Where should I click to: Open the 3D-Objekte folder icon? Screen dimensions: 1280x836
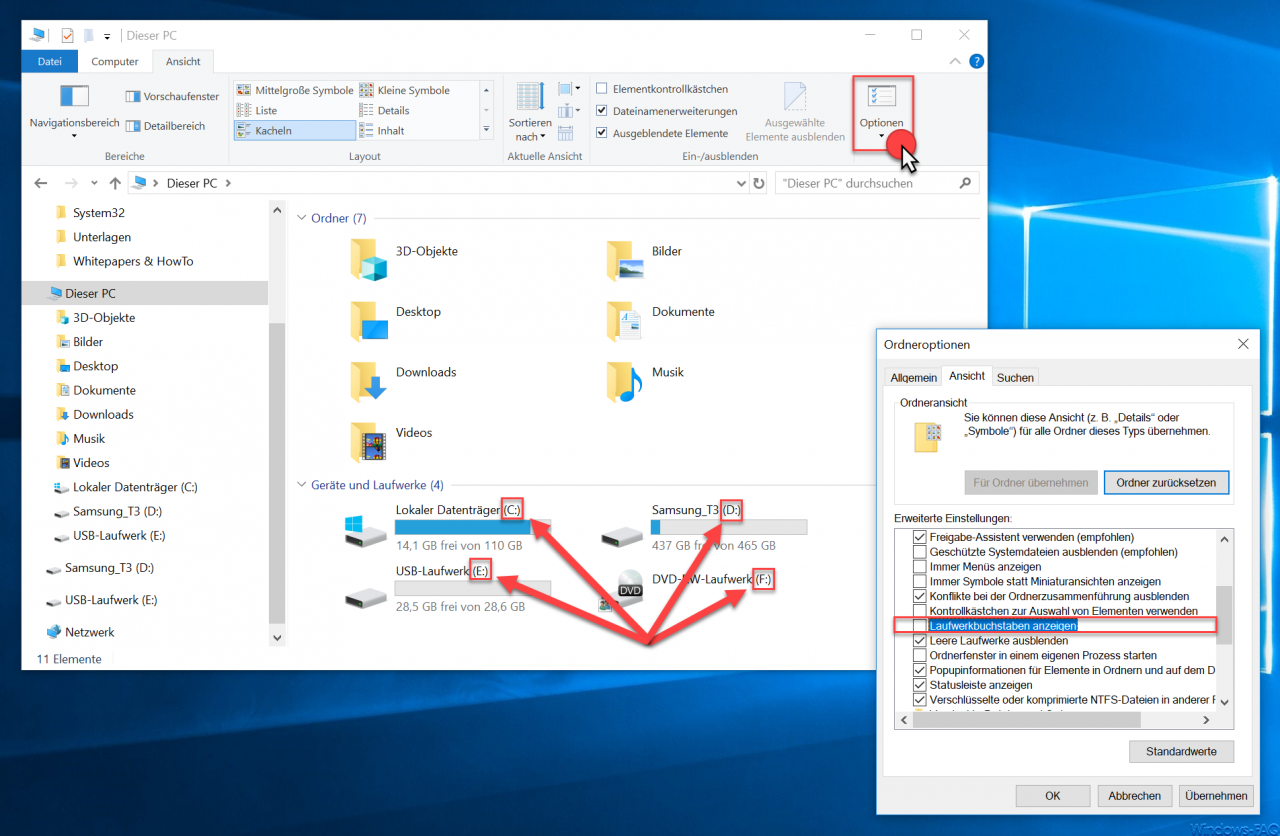click(x=368, y=260)
